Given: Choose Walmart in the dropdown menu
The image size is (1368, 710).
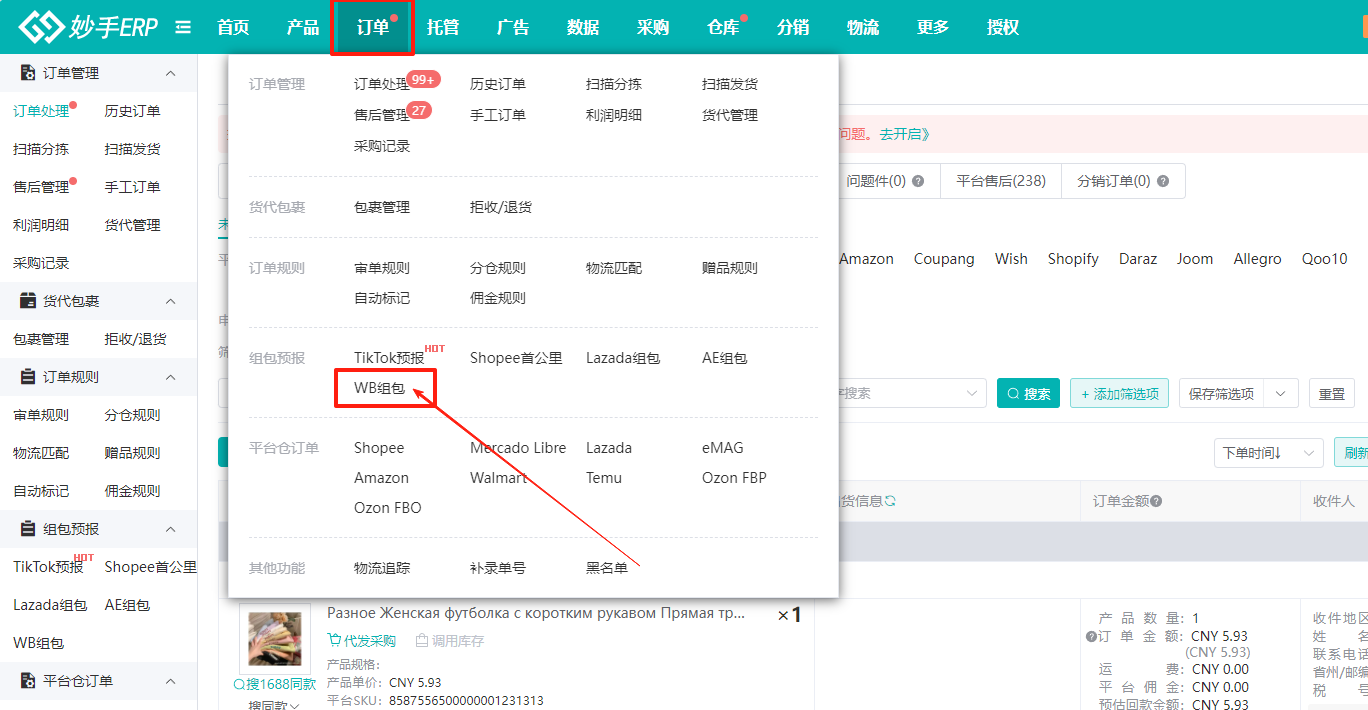Looking at the screenshot, I should (498, 478).
